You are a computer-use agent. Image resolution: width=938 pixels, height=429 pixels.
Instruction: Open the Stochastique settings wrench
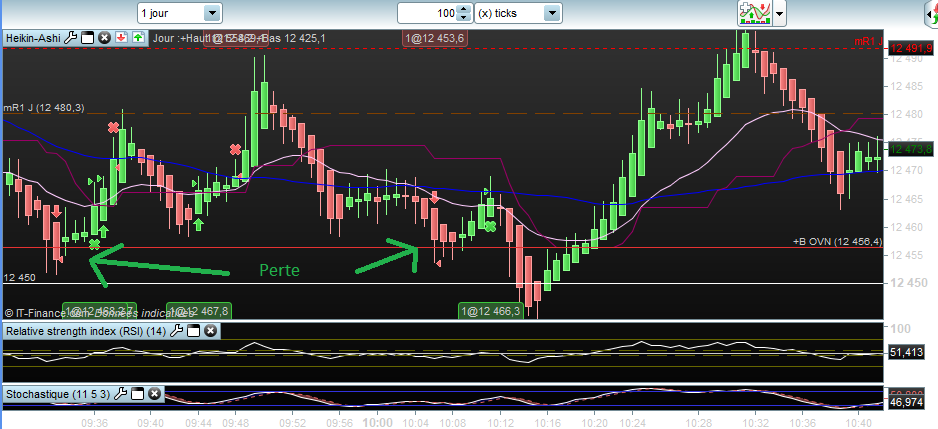[120, 393]
